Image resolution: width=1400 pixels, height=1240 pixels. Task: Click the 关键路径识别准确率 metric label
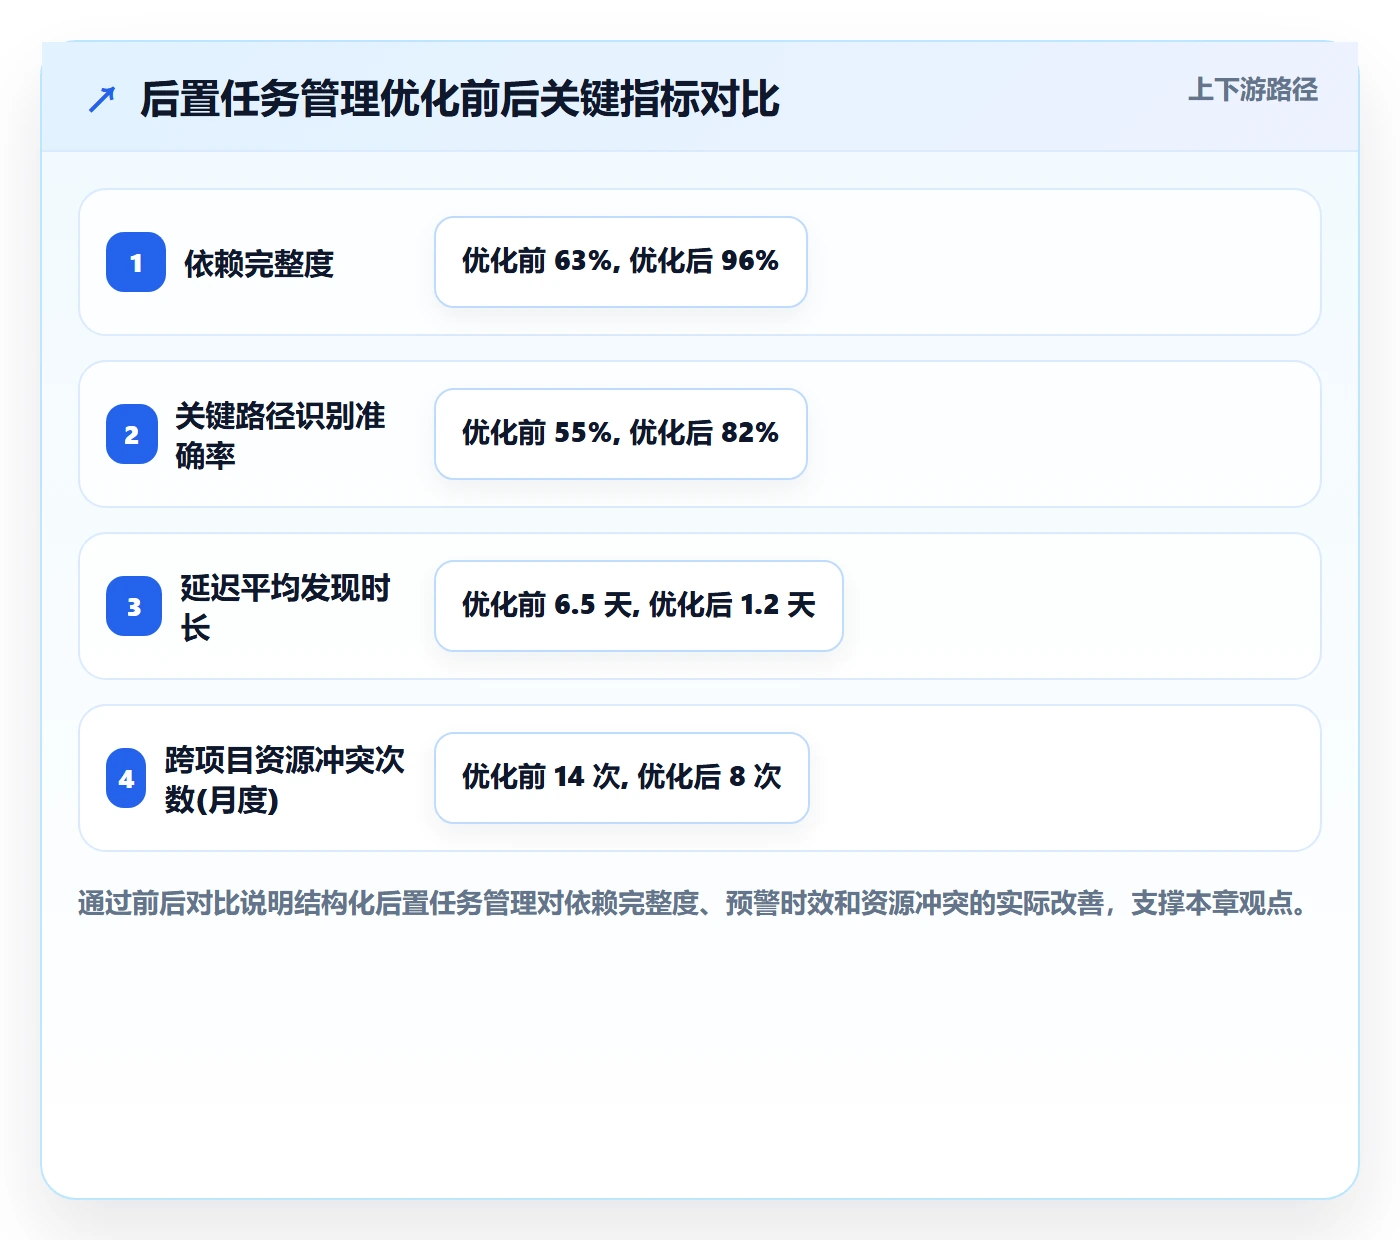click(280, 435)
